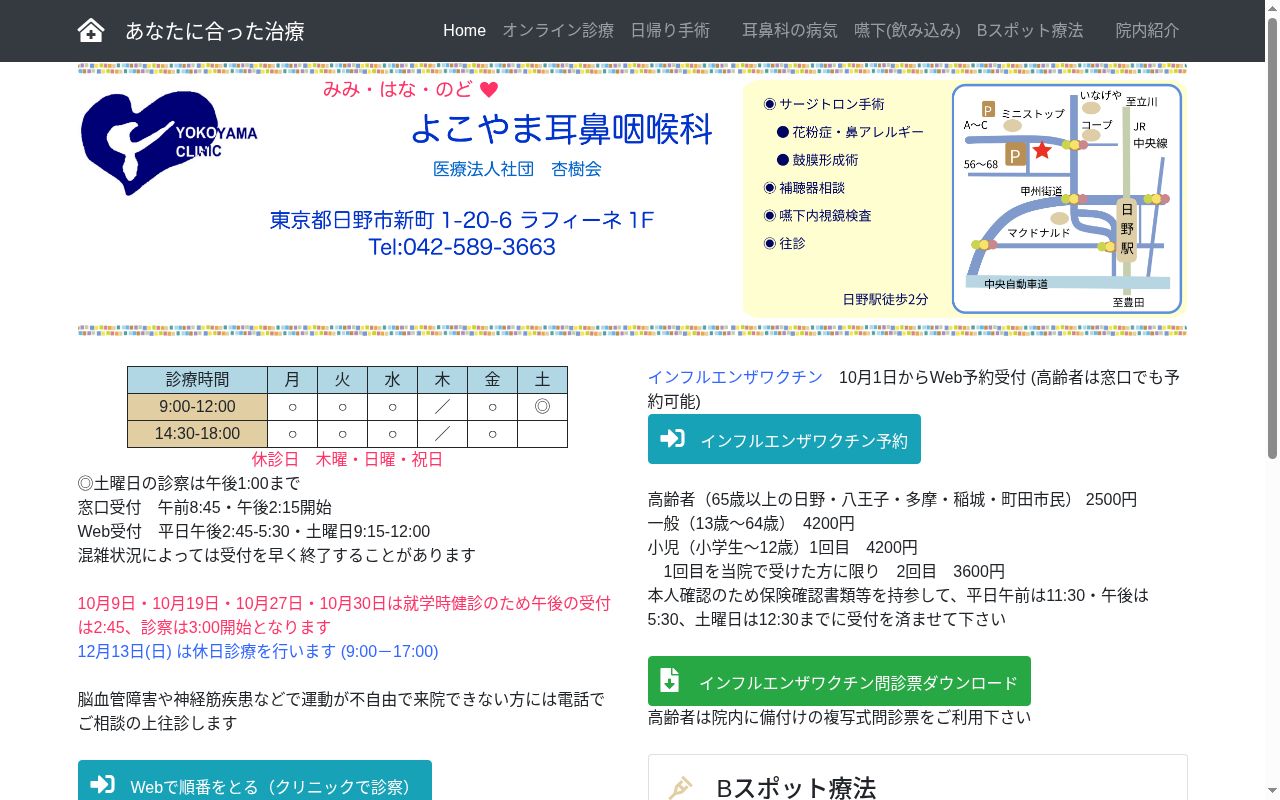
Task: Click the 診療時間 table header
Action: (x=197, y=380)
